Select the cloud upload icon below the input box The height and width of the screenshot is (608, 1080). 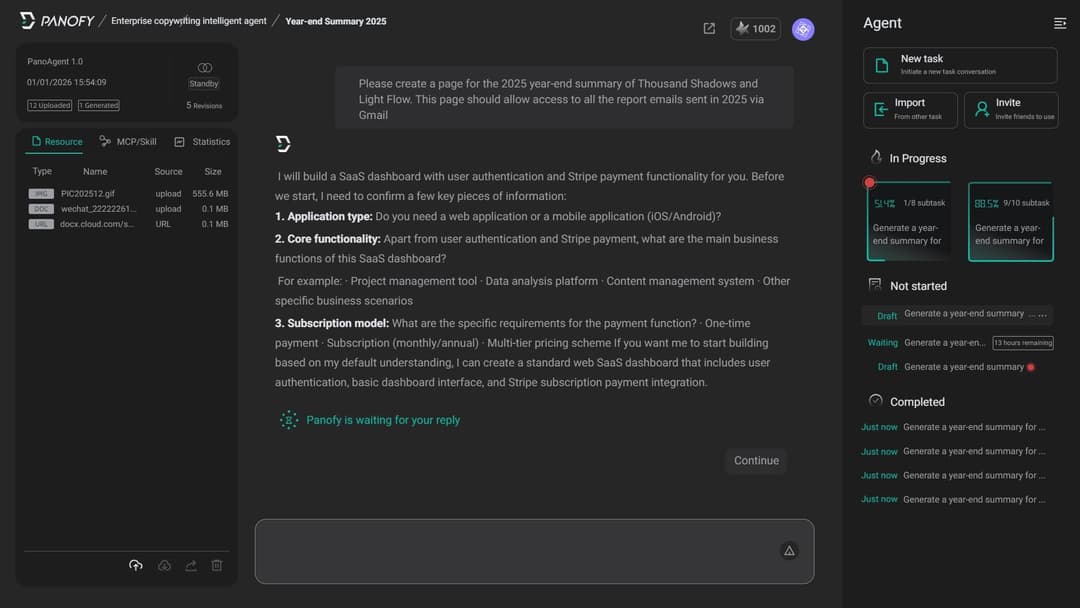(136, 565)
